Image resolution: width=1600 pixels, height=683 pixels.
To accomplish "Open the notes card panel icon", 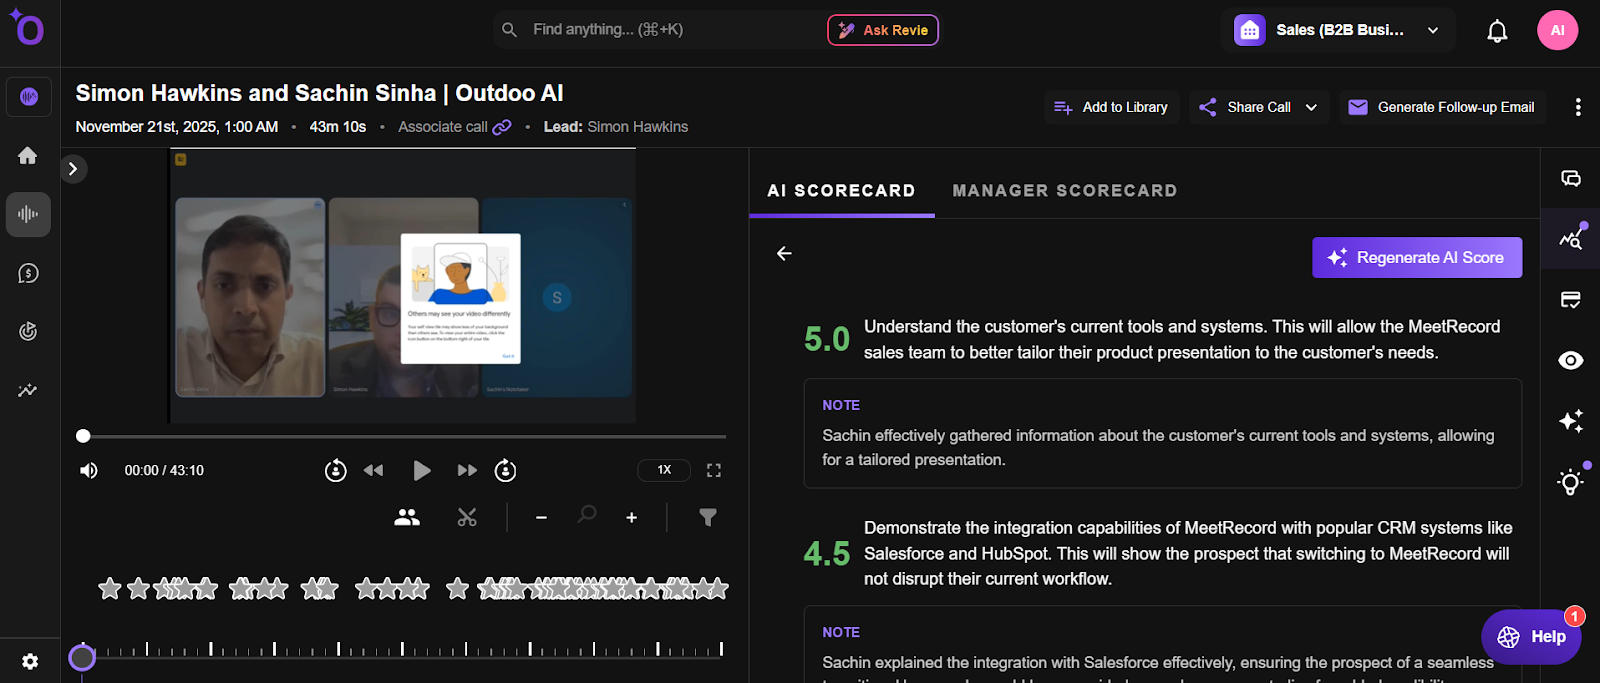I will [1571, 300].
